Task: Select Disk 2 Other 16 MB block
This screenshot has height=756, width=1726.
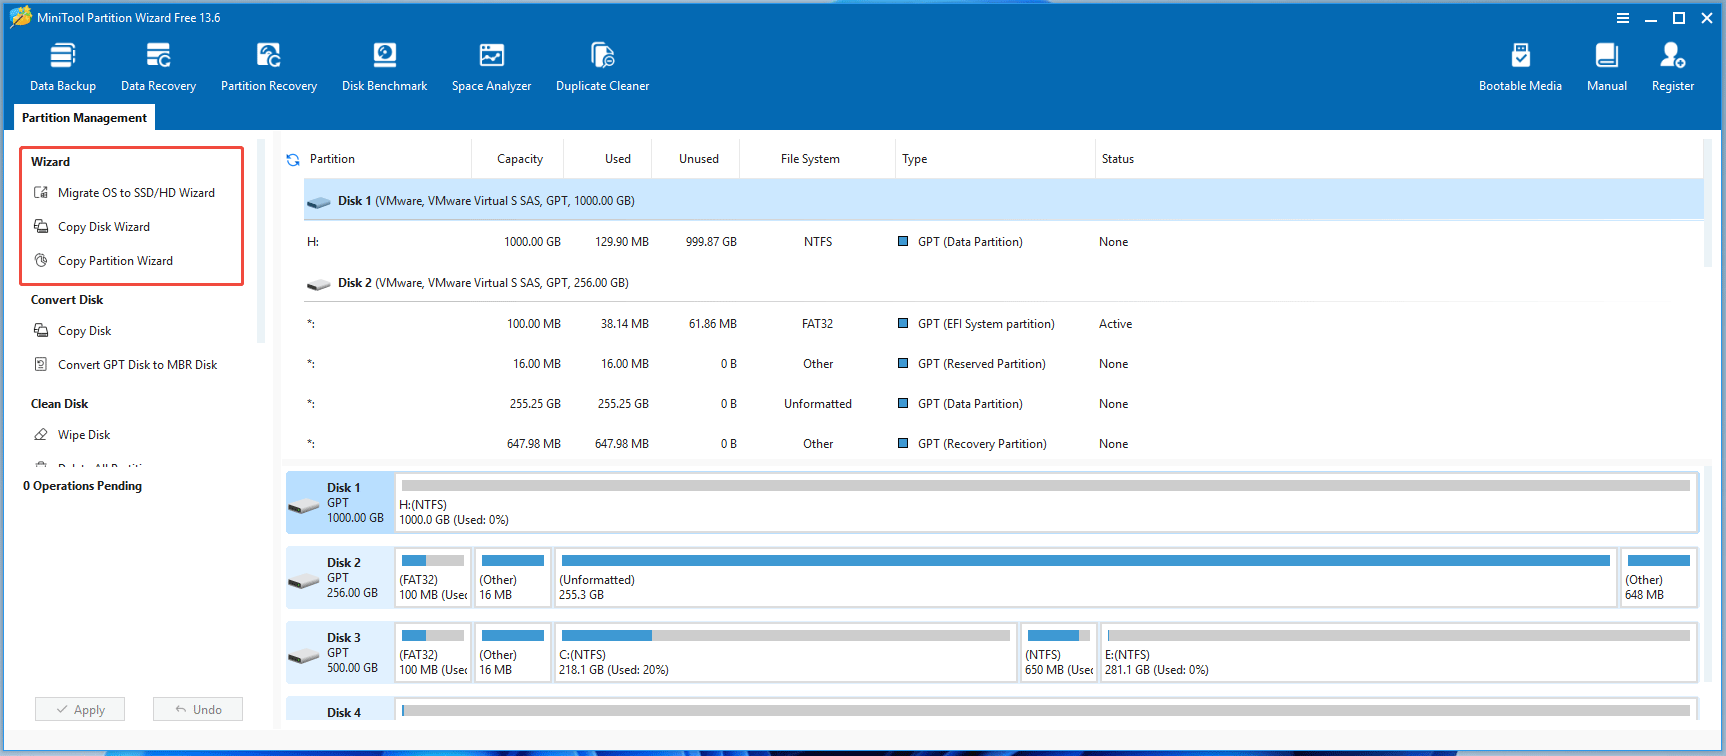Action: 512,577
